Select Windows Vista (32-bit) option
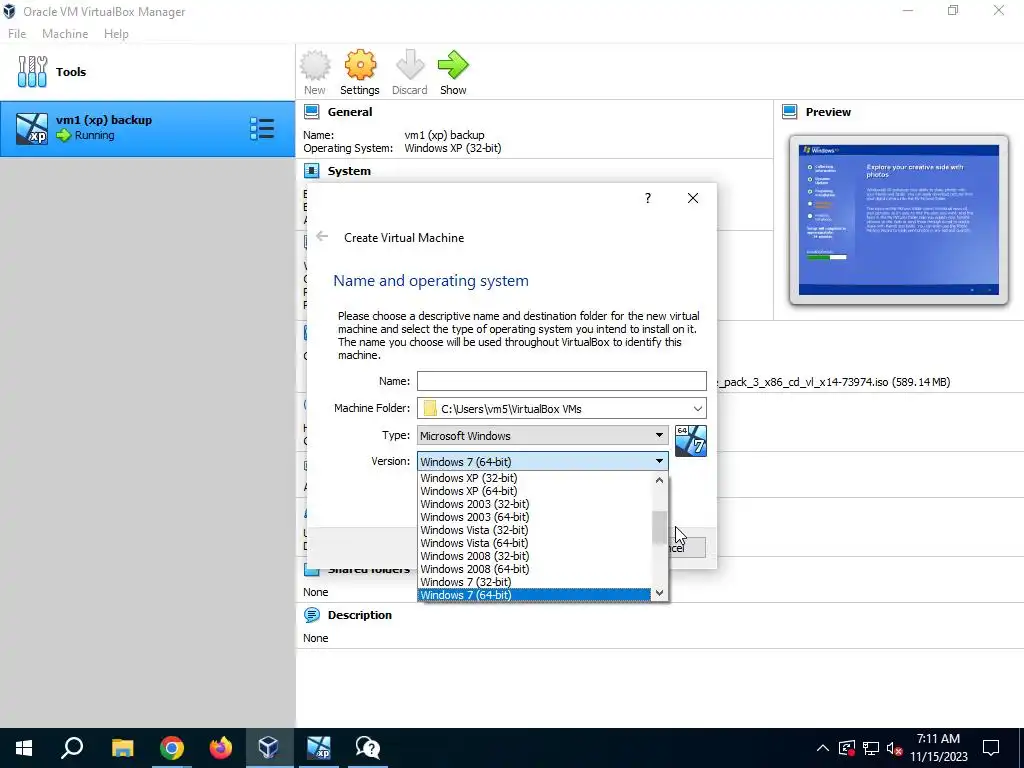The width and height of the screenshot is (1024, 768). click(534, 530)
